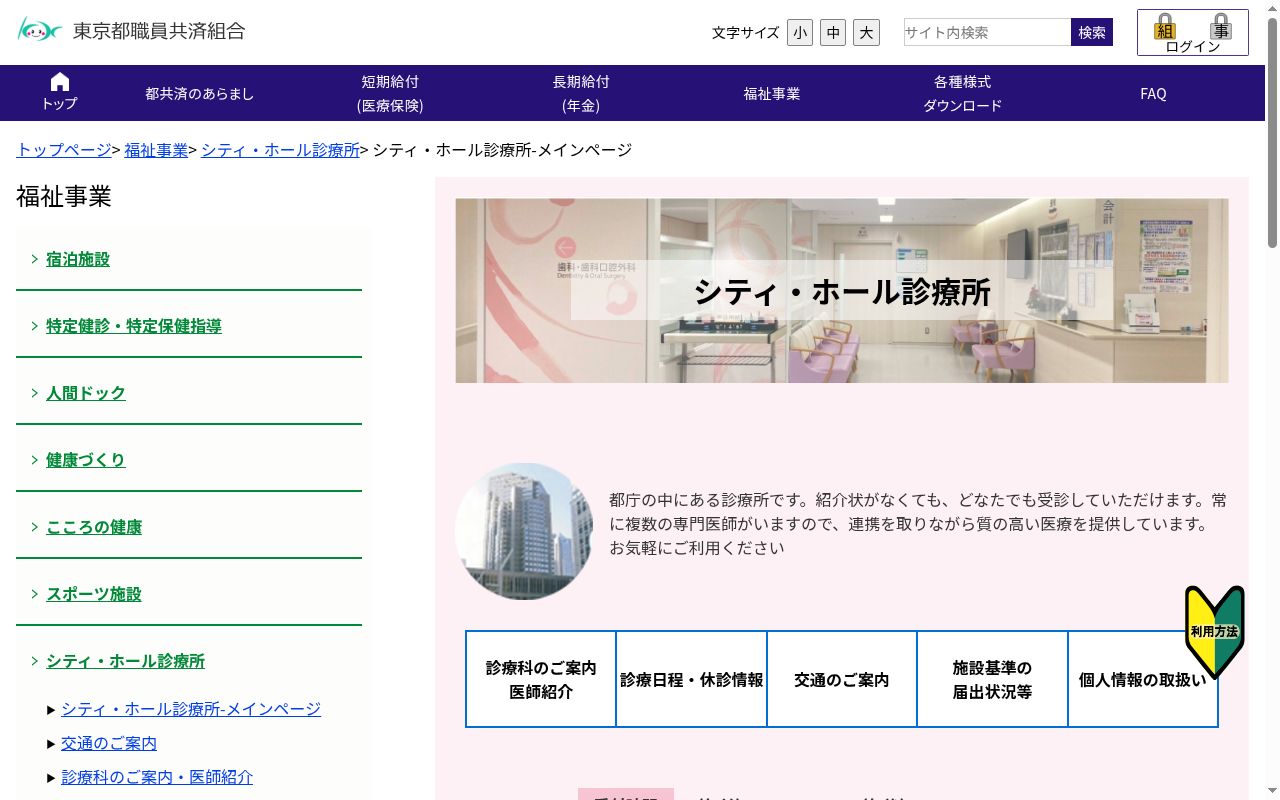Click the circular building photo
1280x800 pixels.
click(524, 531)
